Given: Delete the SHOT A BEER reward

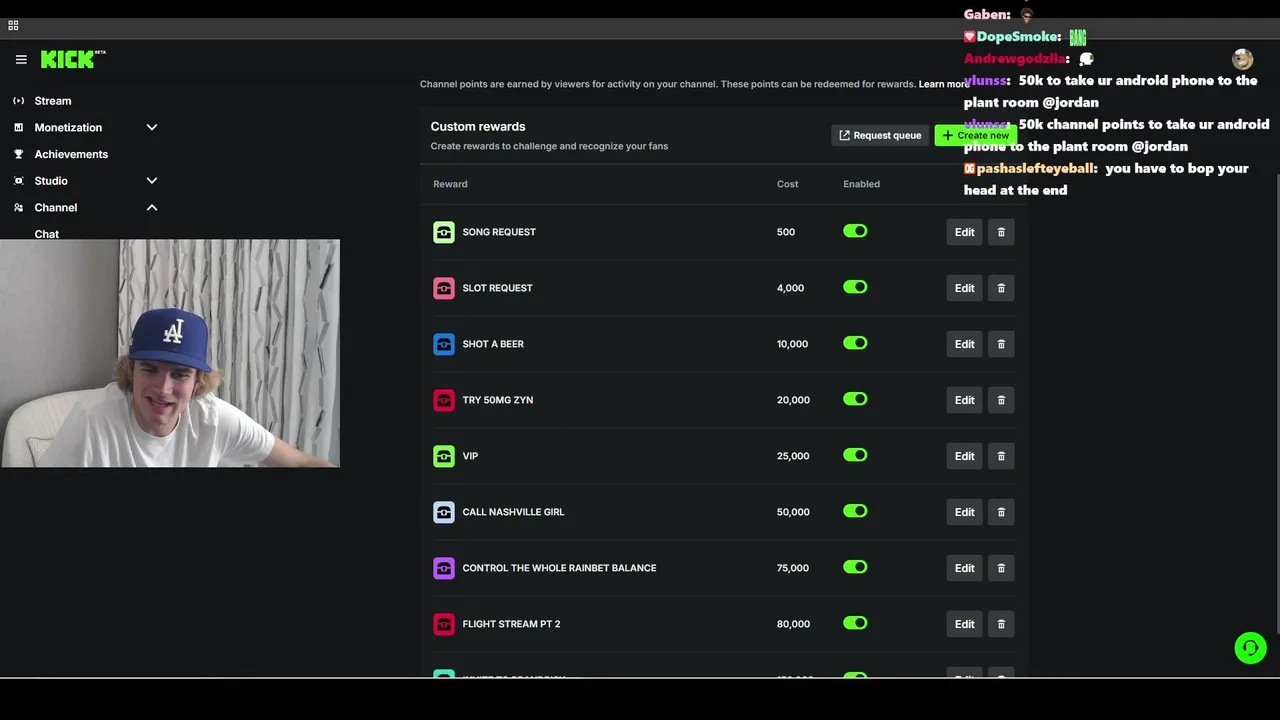Looking at the screenshot, I should click(1001, 344).
